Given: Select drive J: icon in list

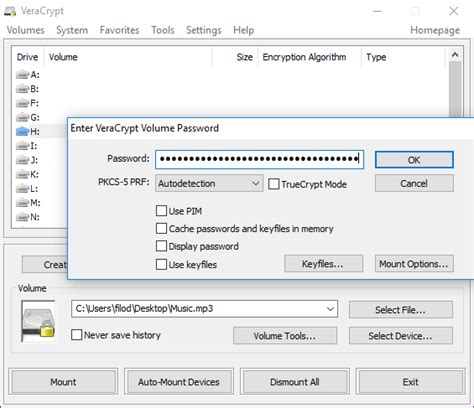Looking at the screenshot, I should point(22,160).
